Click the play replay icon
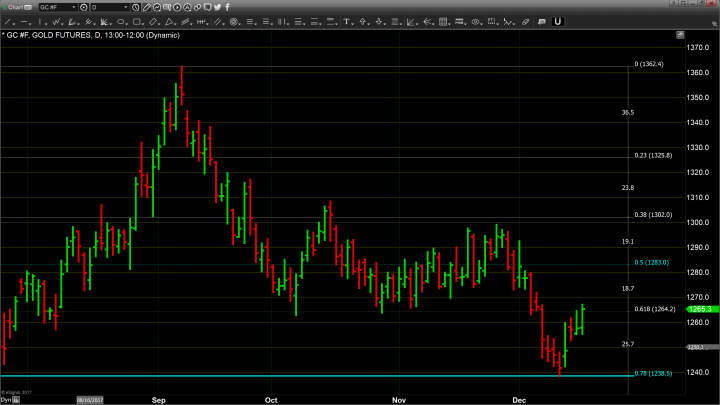 pos(177,7)
